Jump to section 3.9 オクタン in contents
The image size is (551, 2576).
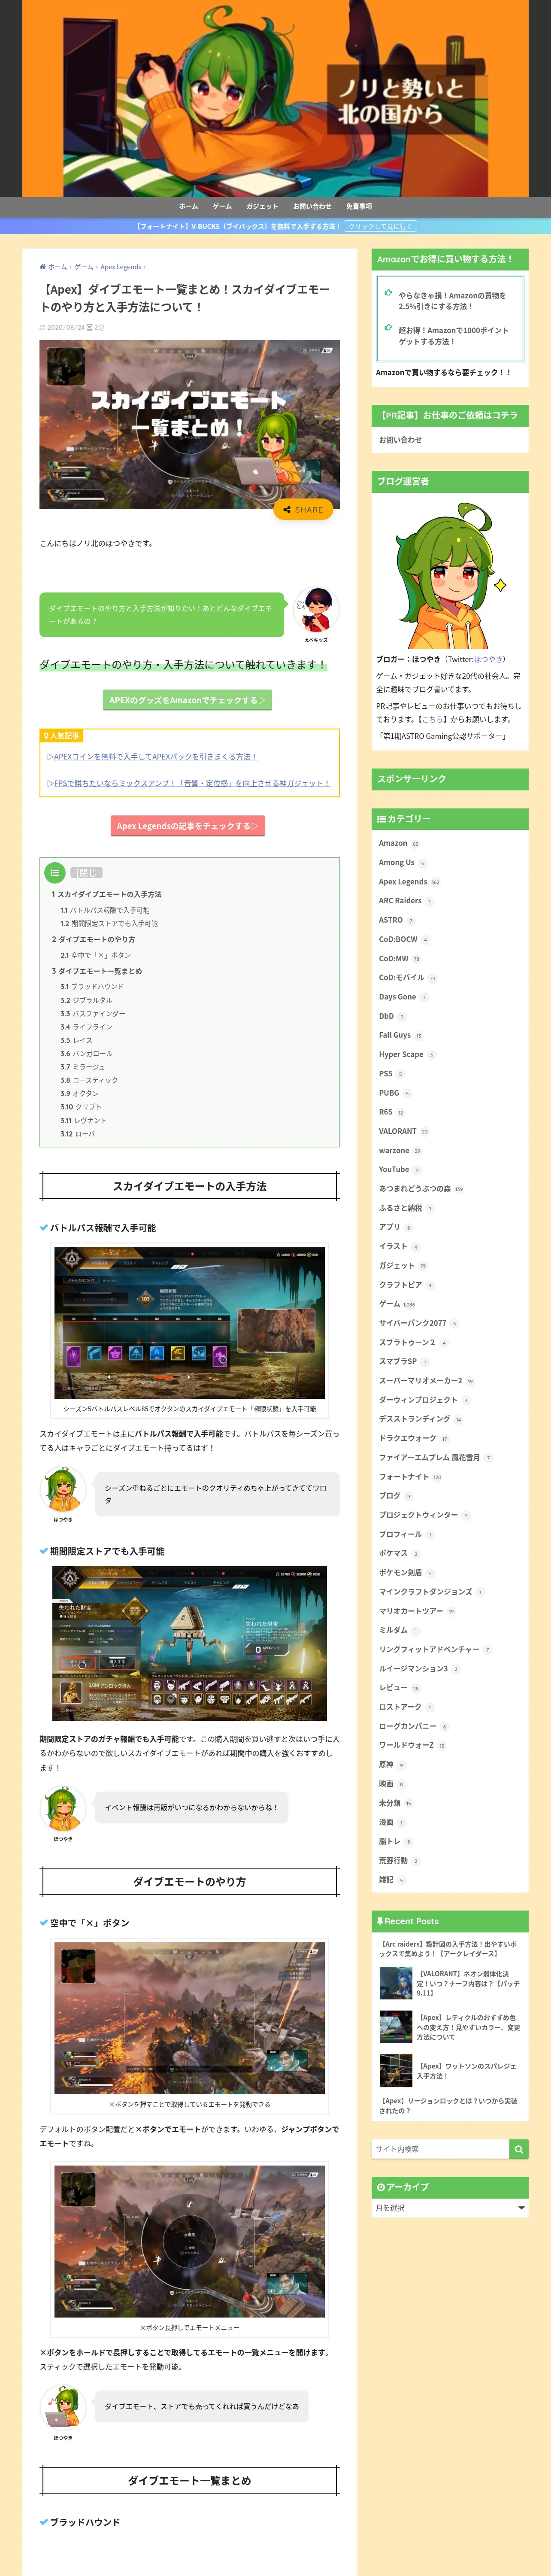[x=79, y=1093]
